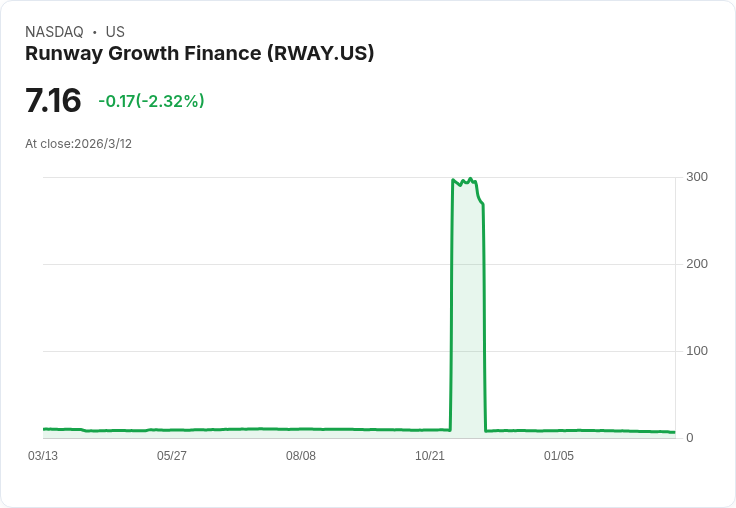Open the Runway Growth Finance (RWAY.US) title
Viewport: 736px width, 508px height.
[x=199, y=53]
